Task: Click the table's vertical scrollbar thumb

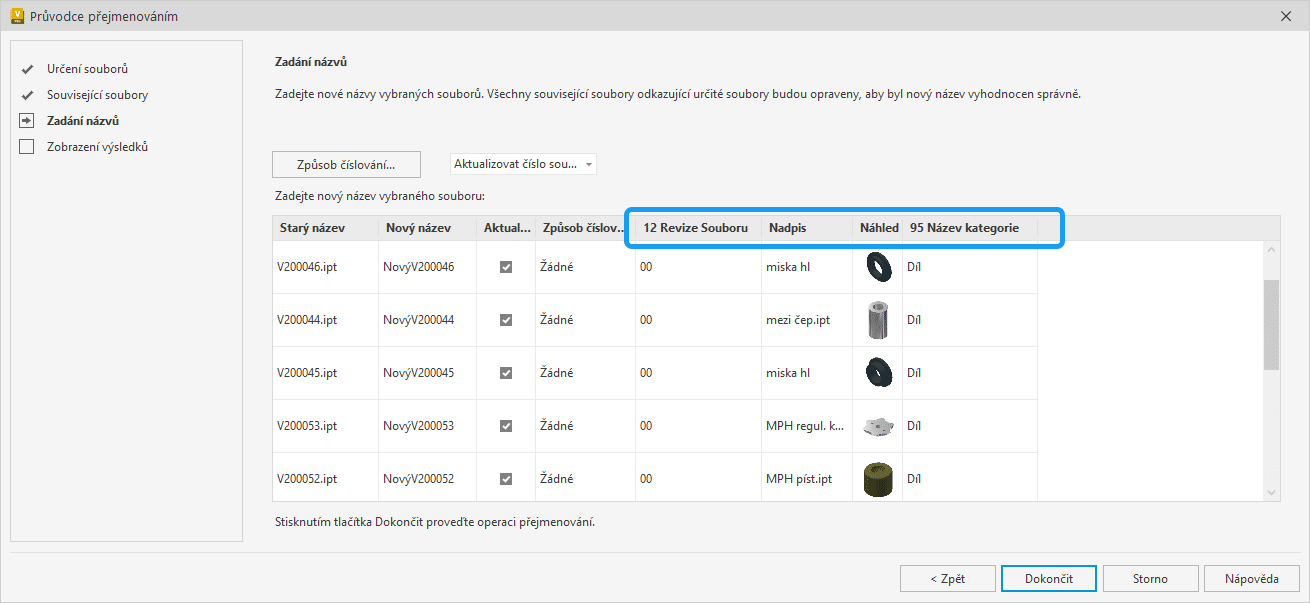Action: click(x=1271, y=325)
